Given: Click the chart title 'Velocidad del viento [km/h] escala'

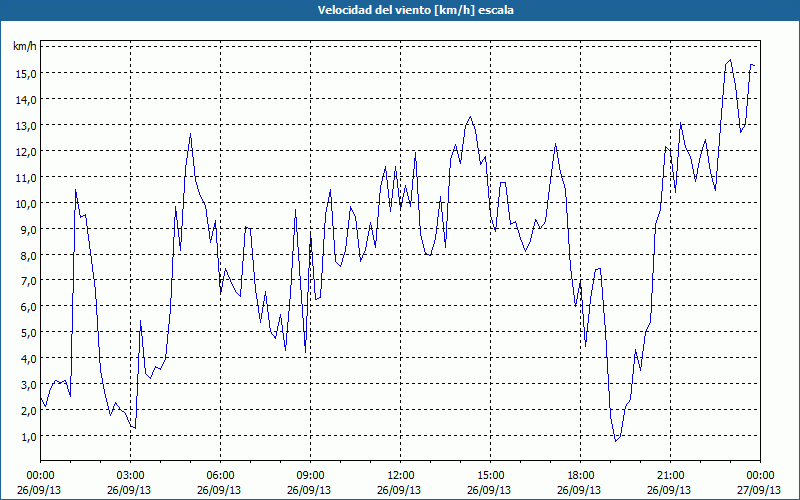Looking at the screenshot, I should point(415,10).
